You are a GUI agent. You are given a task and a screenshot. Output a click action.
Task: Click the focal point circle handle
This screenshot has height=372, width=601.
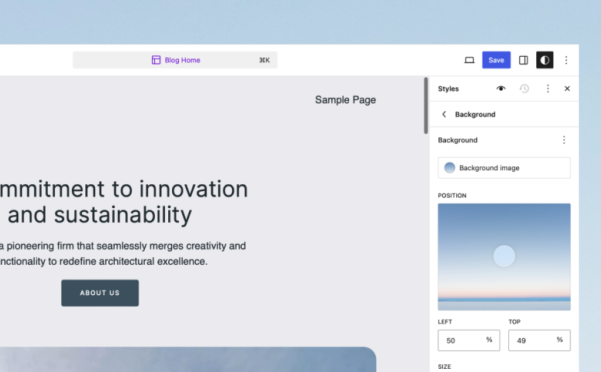(504, 256)
